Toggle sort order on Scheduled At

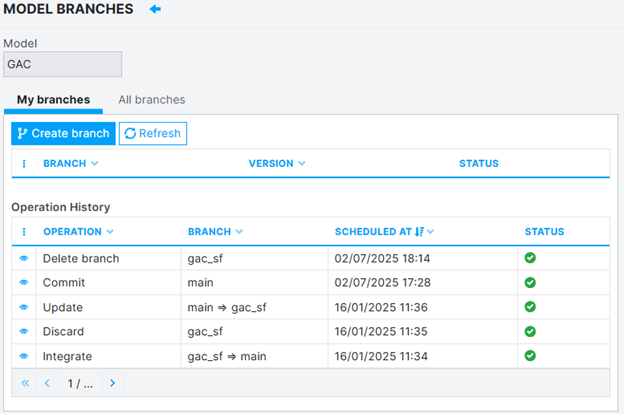pos(419,232)
